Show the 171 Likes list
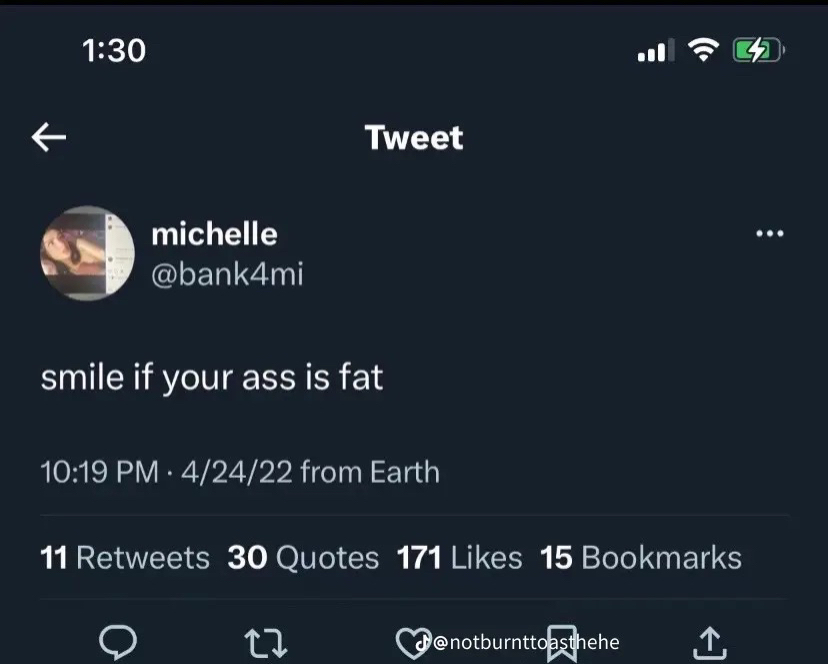This screenshot has height=664, width=828. [x=459, y=557]
